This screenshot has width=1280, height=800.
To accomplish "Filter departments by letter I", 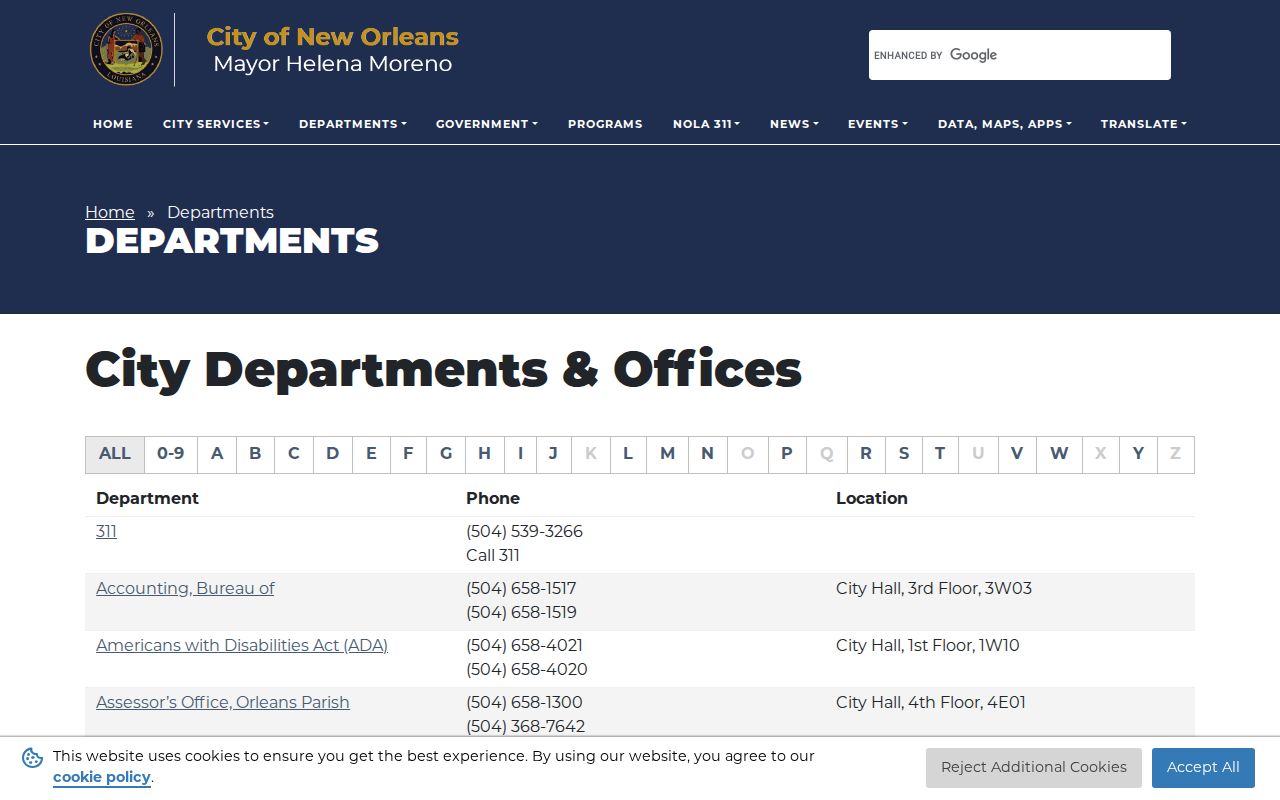I will click(520, 454).
